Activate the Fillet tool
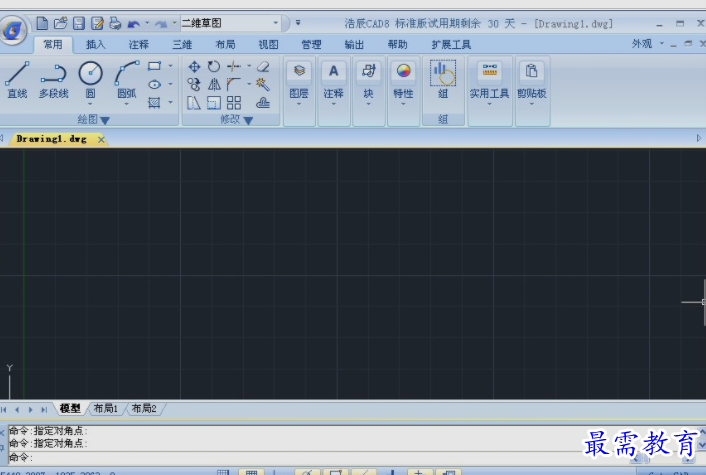 click(234, 84)
